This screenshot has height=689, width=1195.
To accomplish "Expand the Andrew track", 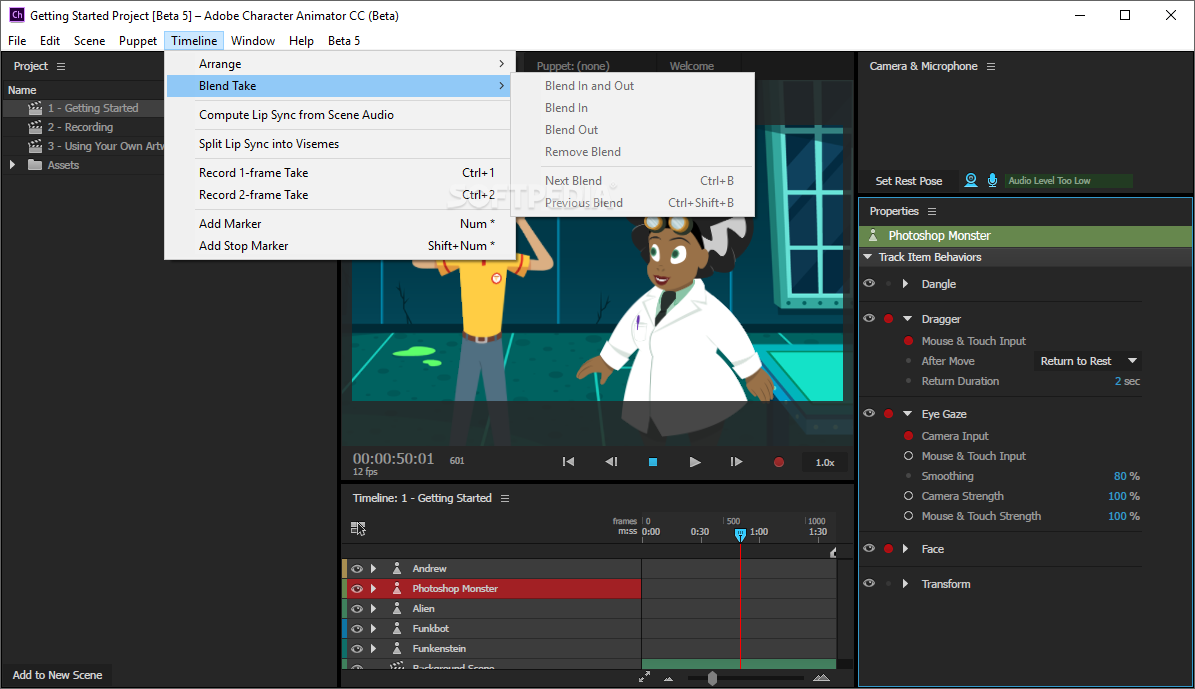I will [x=373, y=569].
